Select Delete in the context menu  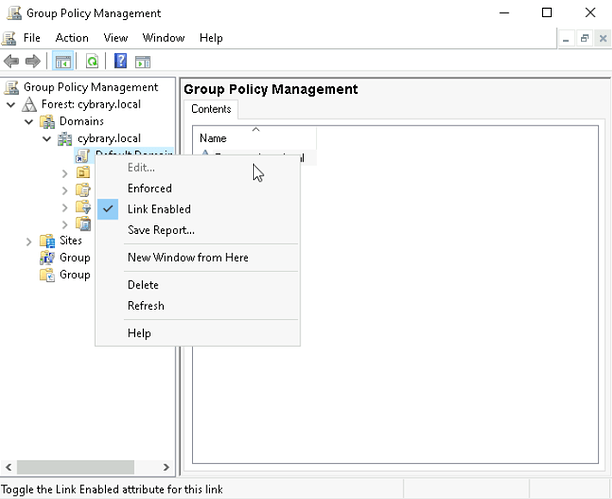[x=143, y=285]
